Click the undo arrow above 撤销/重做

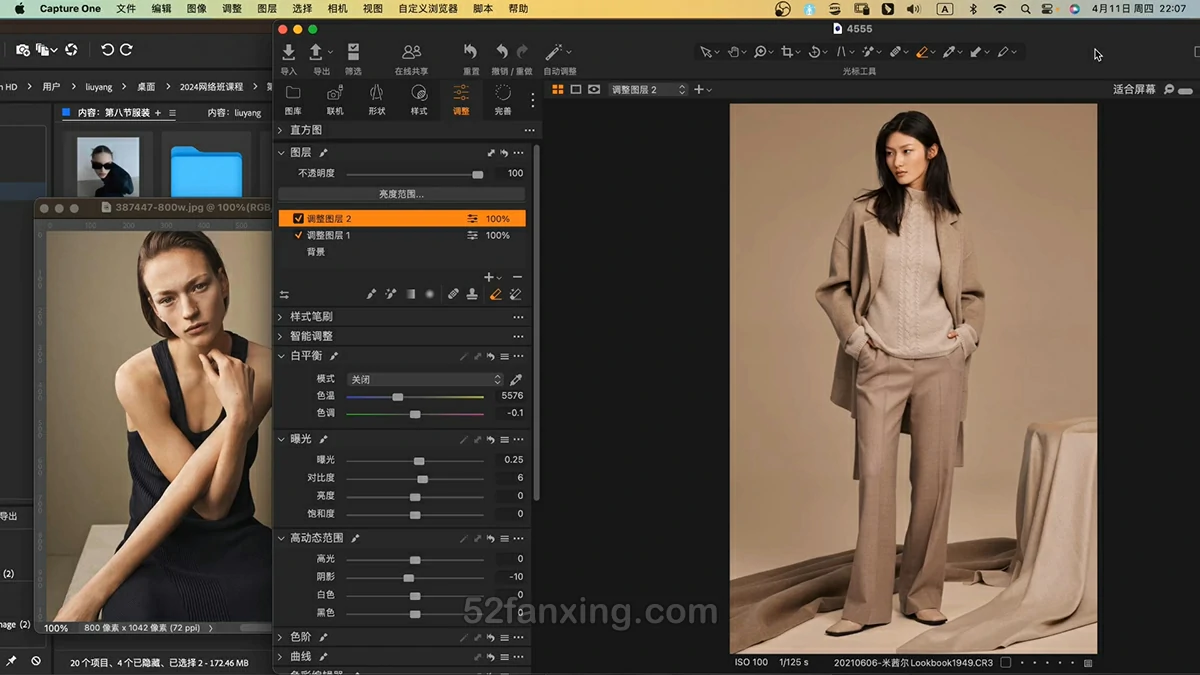click(502, 52)
